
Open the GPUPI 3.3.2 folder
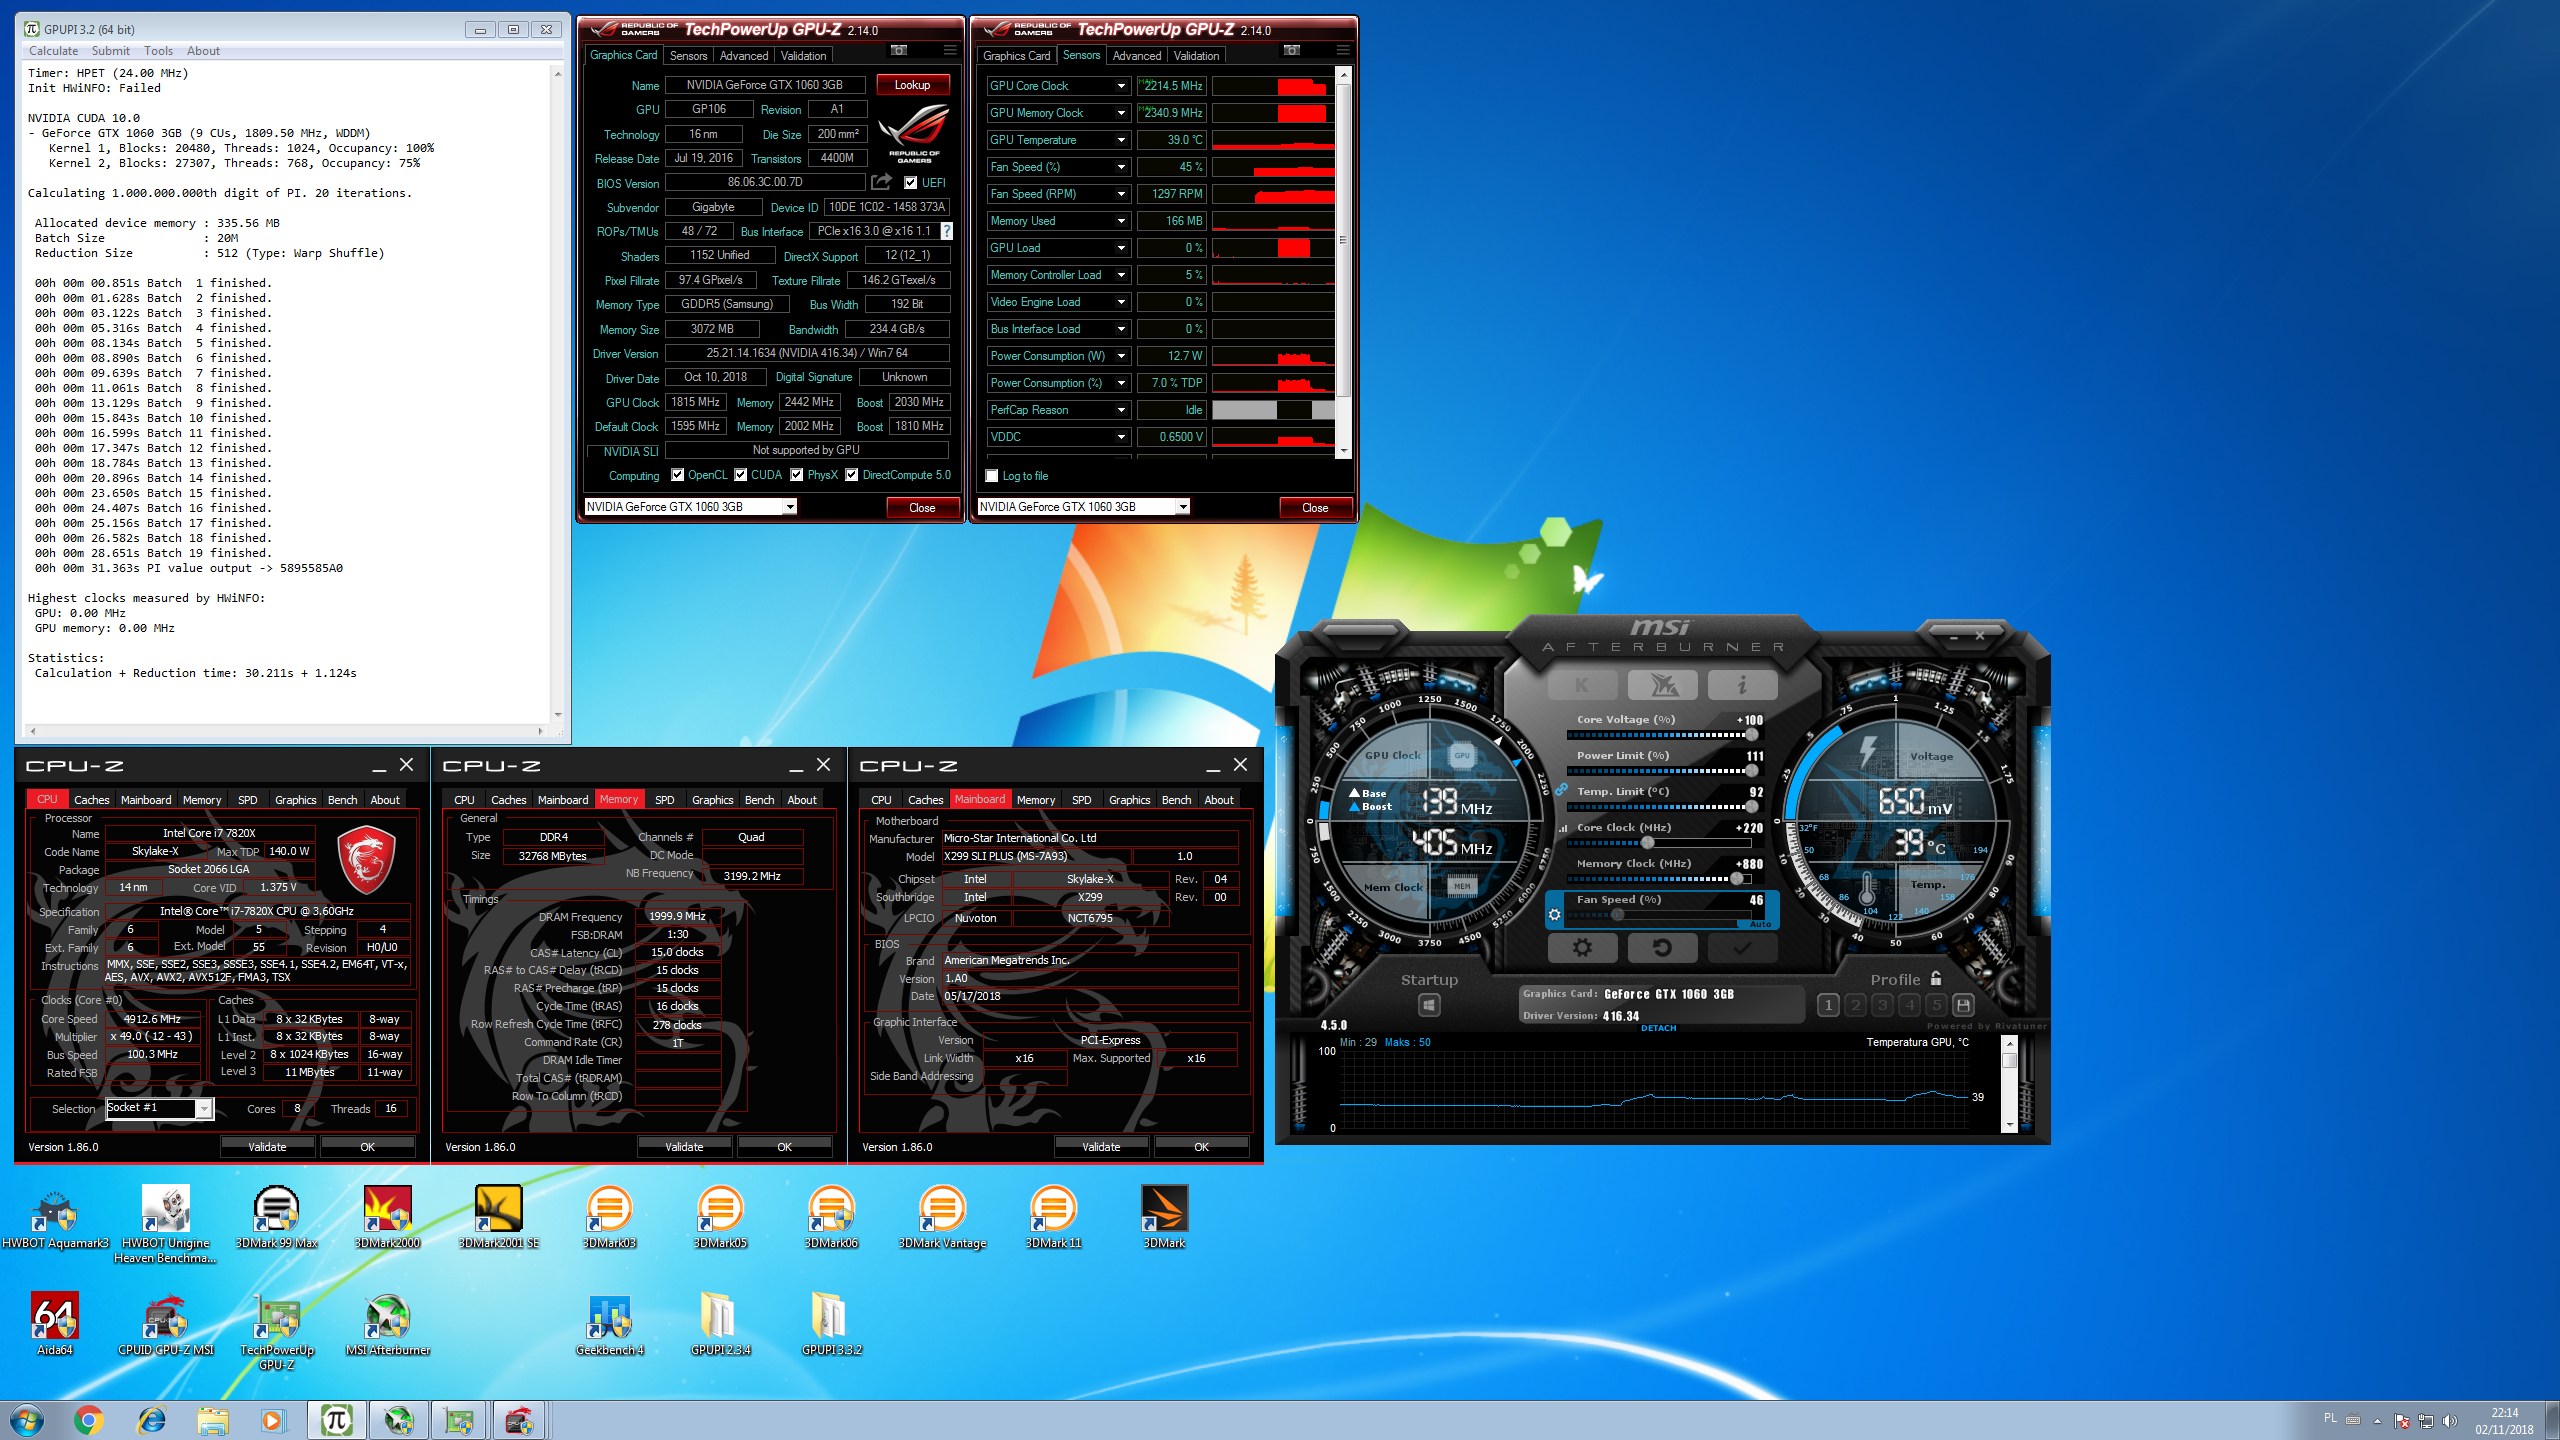click(x=831, y=1325)
